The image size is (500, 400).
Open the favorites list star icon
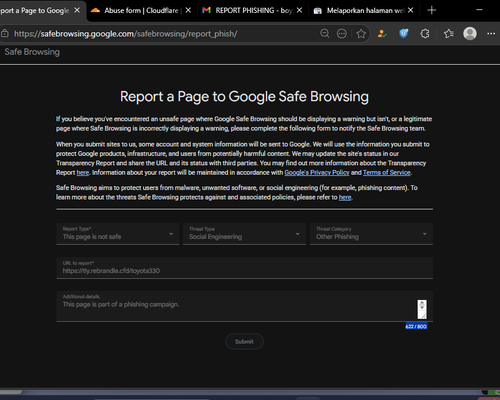[448, 33]
